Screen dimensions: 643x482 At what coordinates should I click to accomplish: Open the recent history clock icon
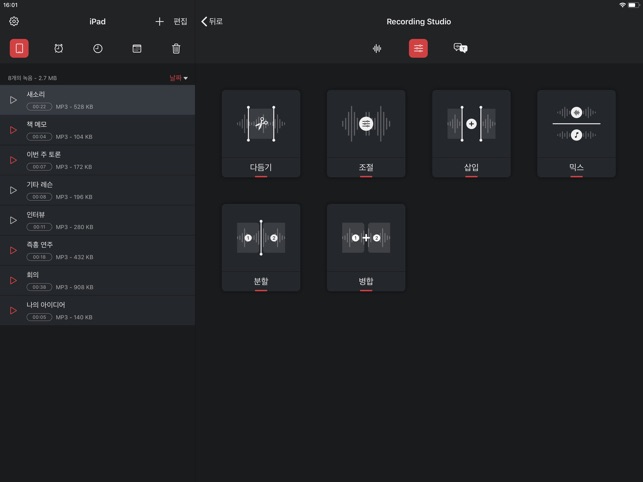98,48
